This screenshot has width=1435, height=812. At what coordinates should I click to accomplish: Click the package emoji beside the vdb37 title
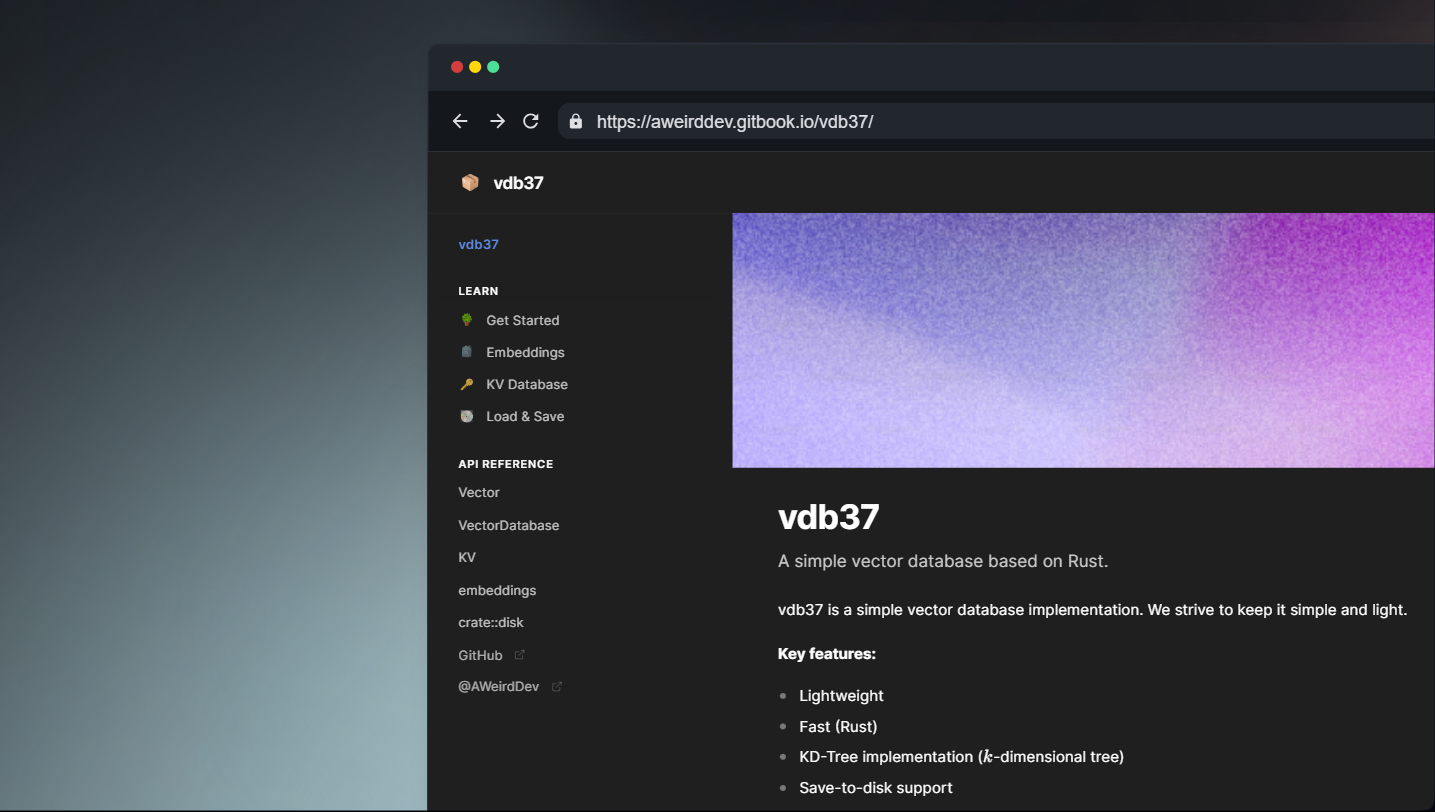pyautogui.click(x=470, y=182)
